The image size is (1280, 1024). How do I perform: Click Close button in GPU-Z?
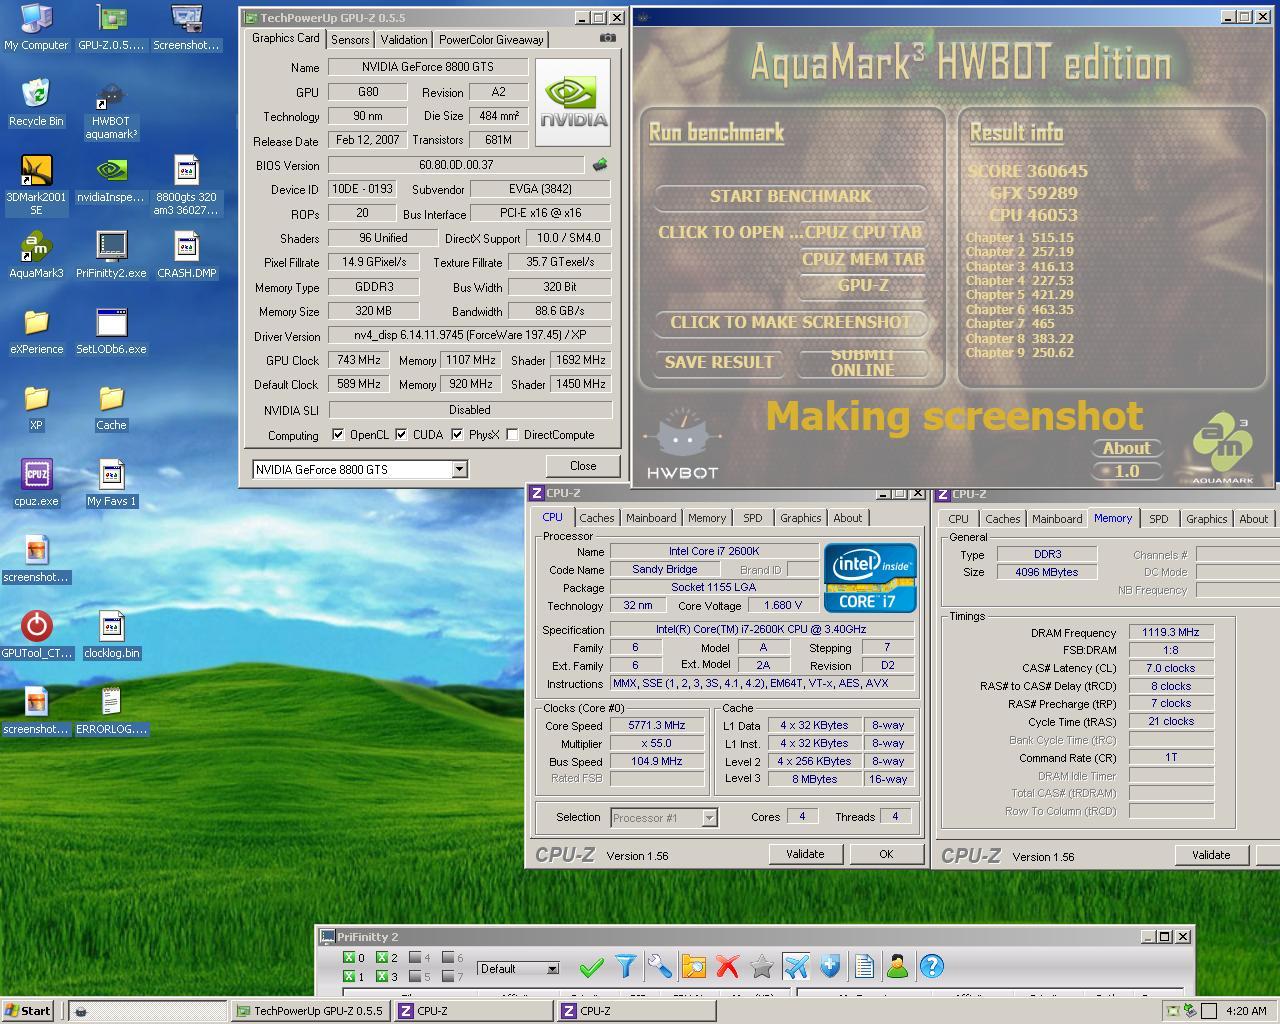point(583,466)
